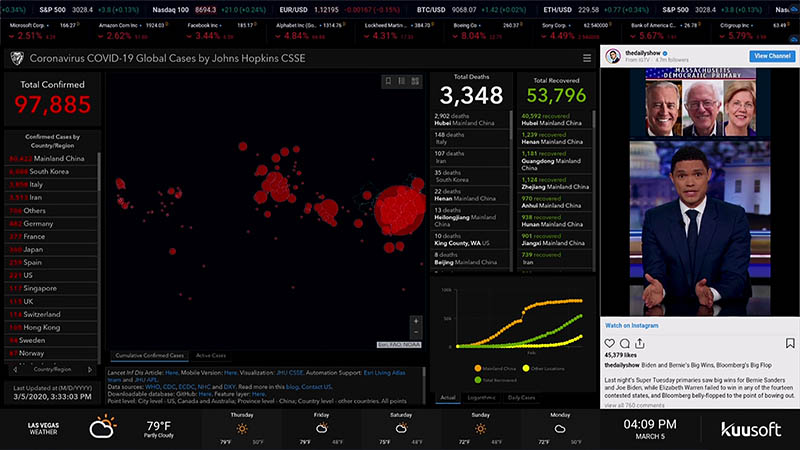Open the WHO data source link

[152, 387]
